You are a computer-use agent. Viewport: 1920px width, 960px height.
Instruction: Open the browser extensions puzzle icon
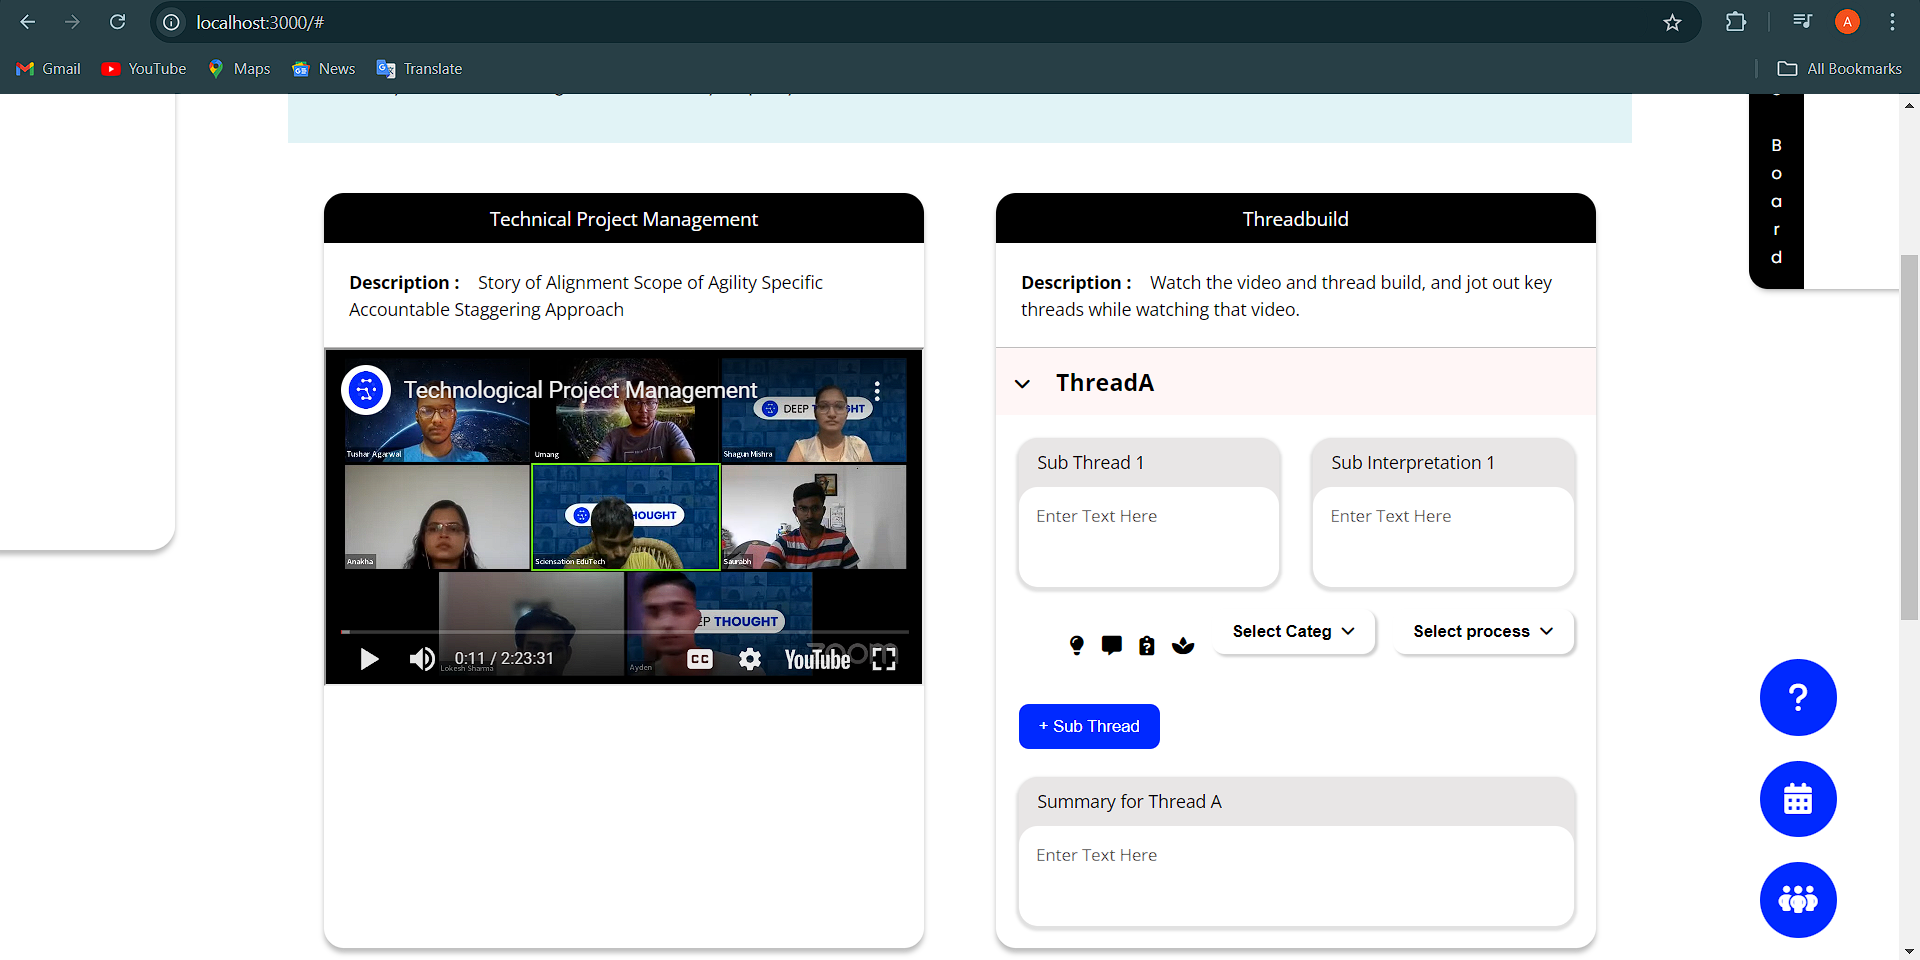pos(1736,22)
